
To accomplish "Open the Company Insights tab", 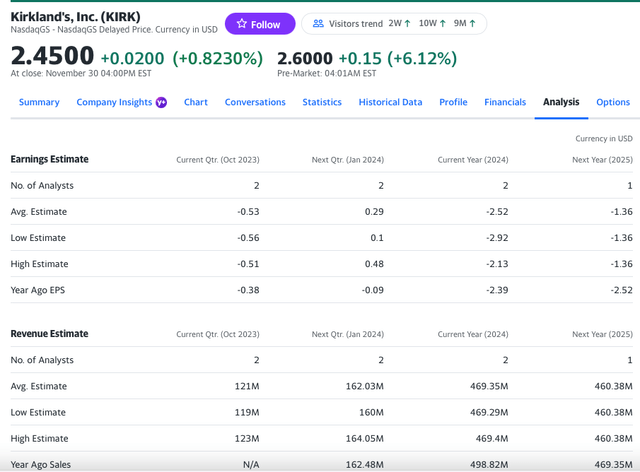I will (114, 102).
